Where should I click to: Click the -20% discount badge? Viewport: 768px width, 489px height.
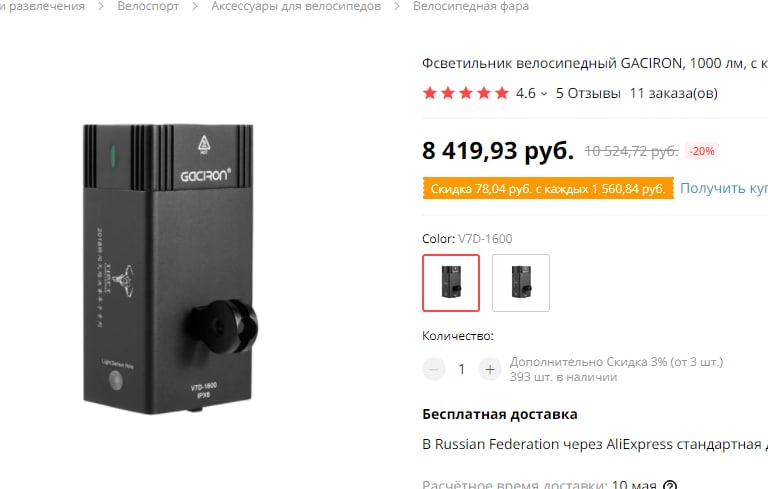[702, 151]
